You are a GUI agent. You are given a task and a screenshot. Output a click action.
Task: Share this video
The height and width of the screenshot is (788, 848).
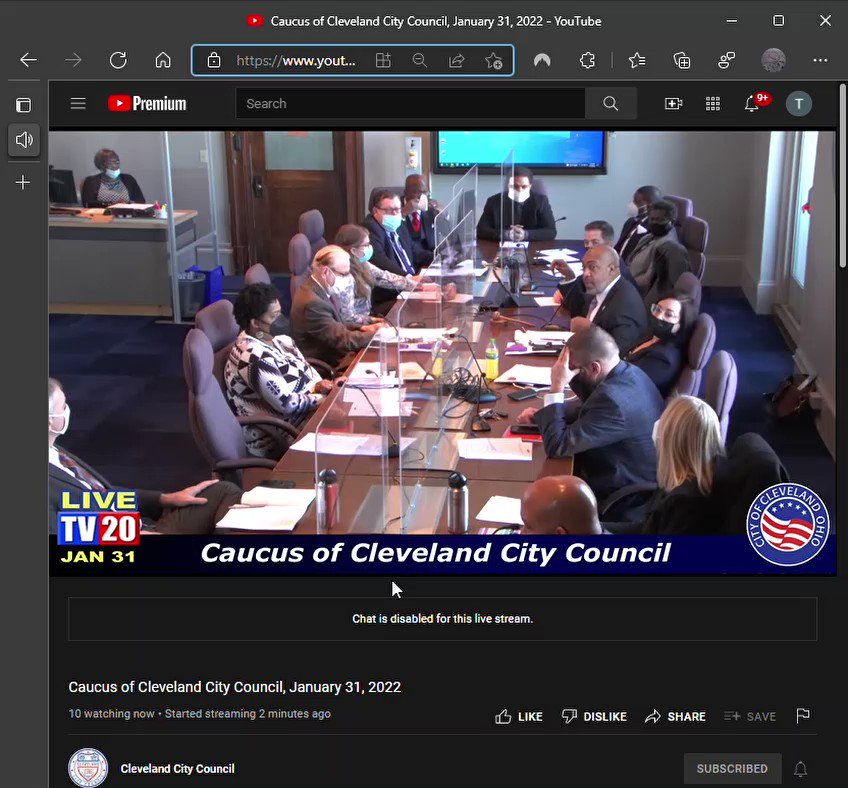(675, 717)
